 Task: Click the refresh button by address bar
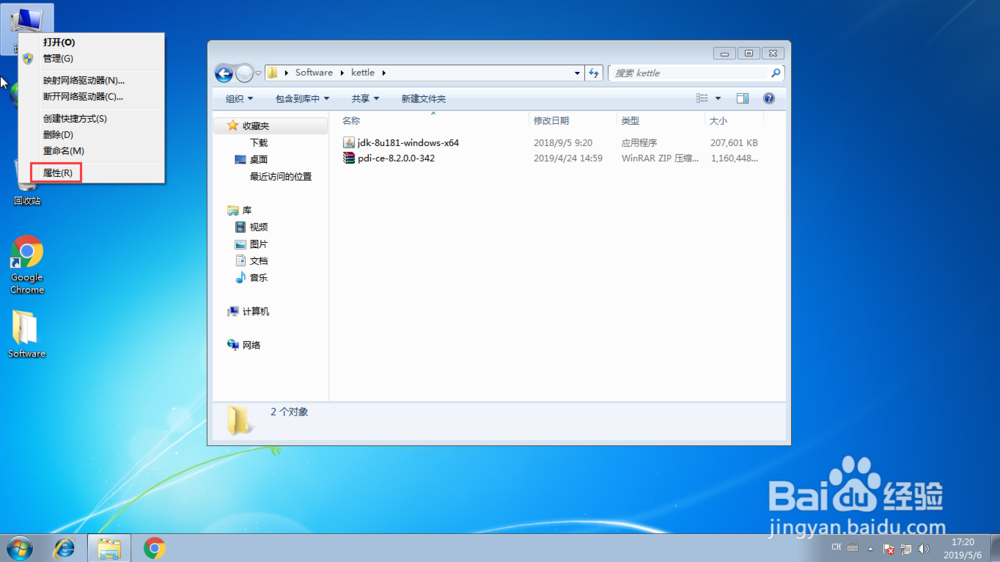[594, 73]
